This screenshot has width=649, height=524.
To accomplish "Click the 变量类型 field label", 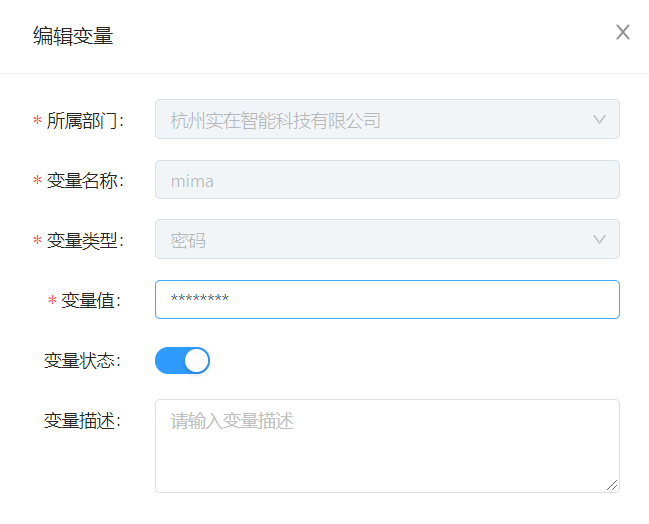I will click(x=84, y=240).
